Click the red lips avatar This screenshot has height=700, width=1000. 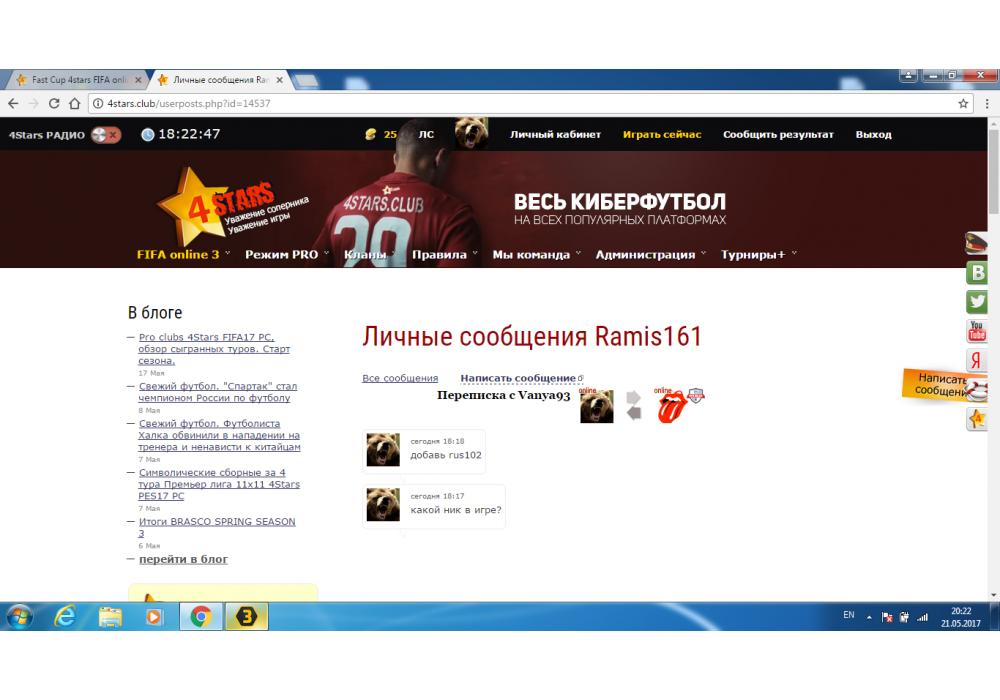point(672,407)
